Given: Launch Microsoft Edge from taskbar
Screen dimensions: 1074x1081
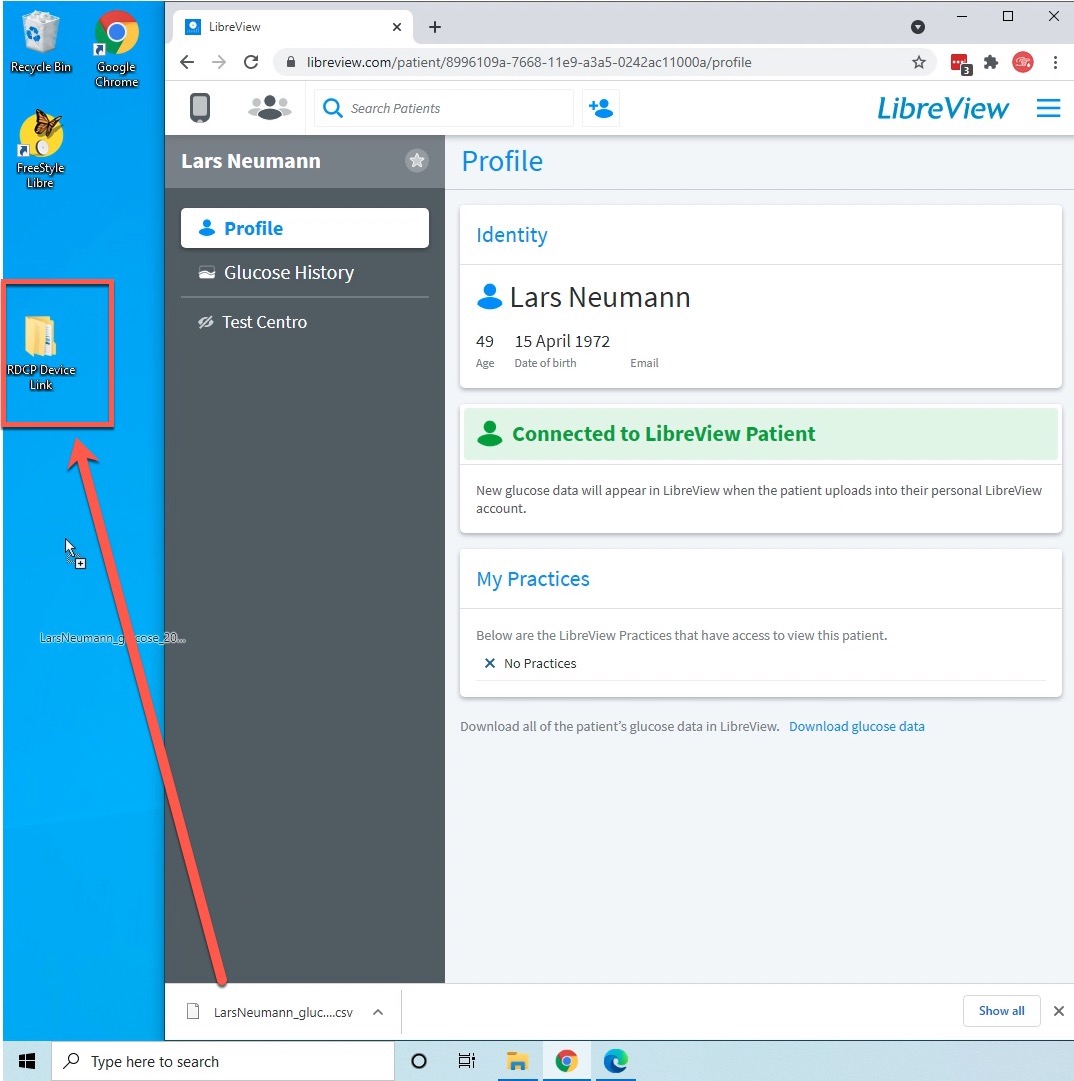Looking at the screenshot, I should coord(616,1061).
